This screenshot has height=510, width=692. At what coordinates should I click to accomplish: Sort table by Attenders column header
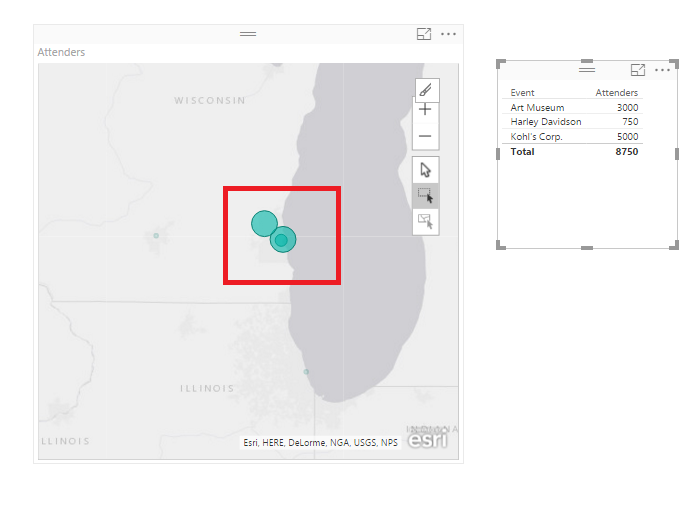pyautogui.click(x=617, y=93)
